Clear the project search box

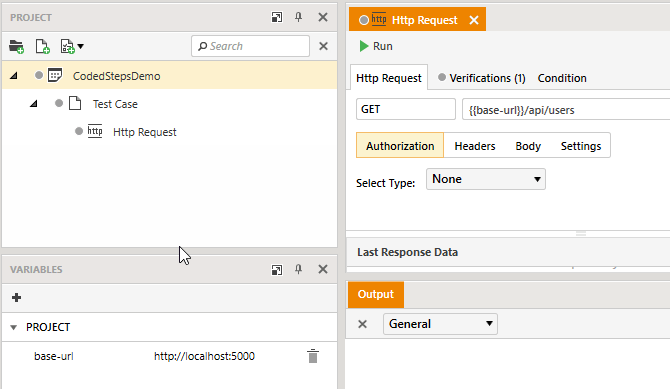pyautogui.click(x=323, y=46)
